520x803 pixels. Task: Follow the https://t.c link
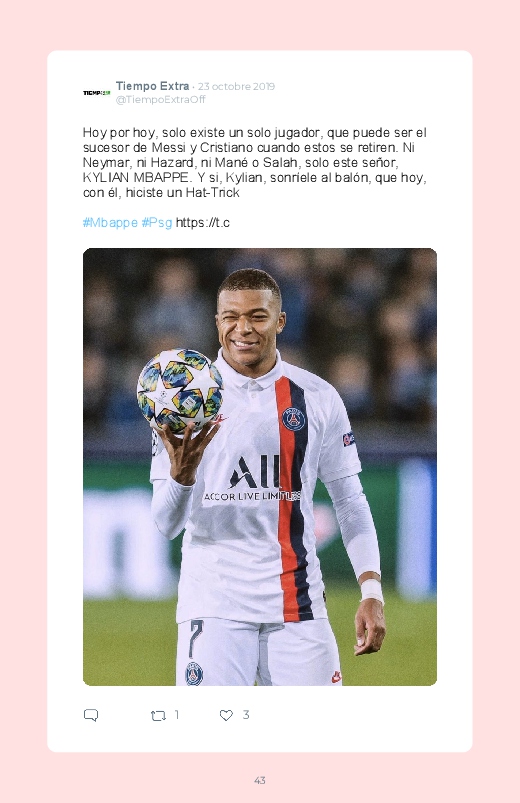pyautogui.click(x=203, y=223)
